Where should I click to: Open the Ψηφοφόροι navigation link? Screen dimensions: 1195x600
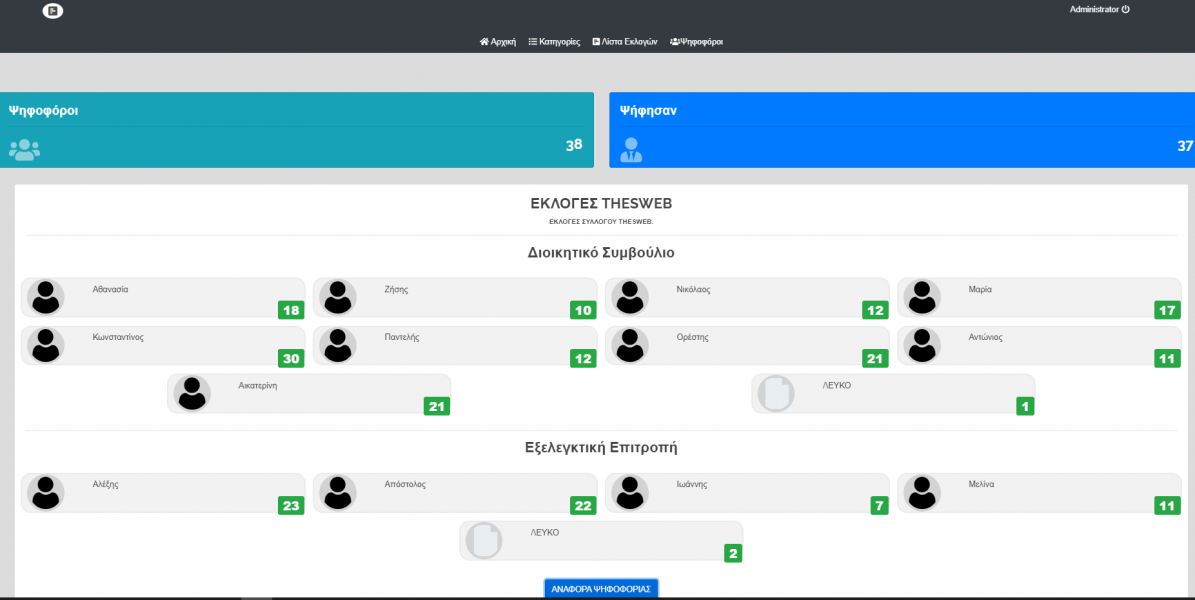tap(696, 42)
